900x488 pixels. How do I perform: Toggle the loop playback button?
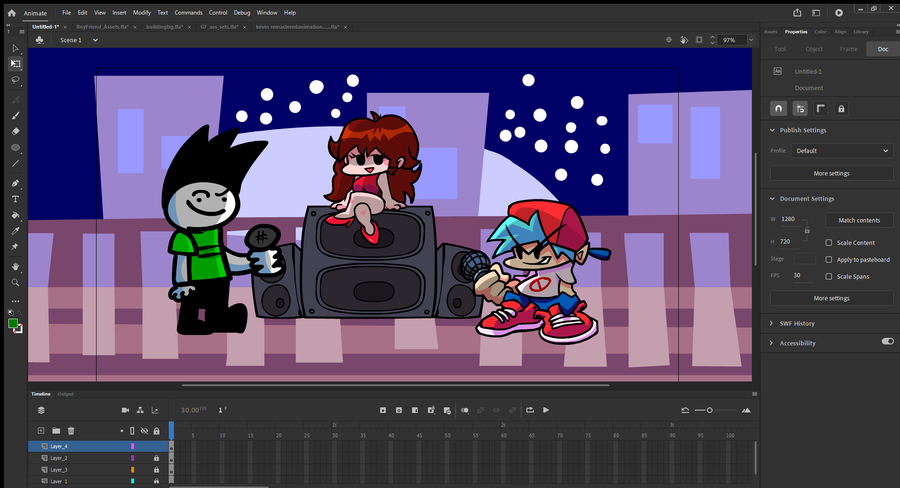click(530, 410)
